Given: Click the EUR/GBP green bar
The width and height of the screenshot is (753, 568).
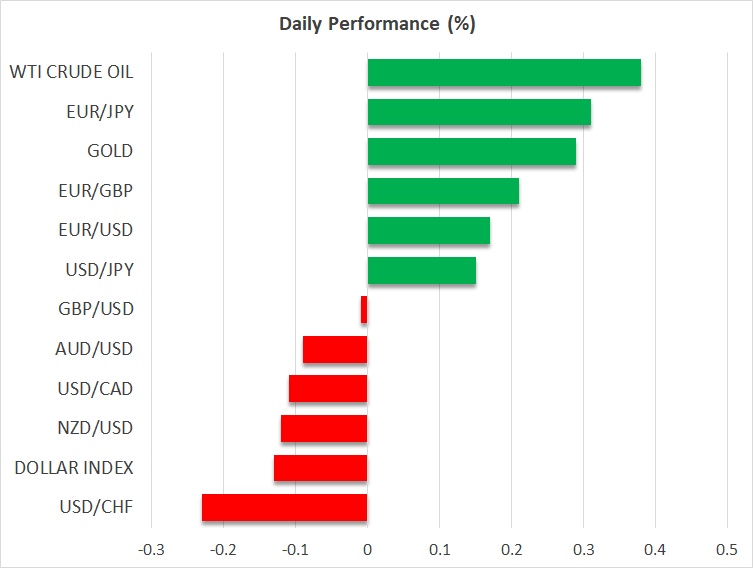Looking at the screenshot, I should (x=443, y=191).
